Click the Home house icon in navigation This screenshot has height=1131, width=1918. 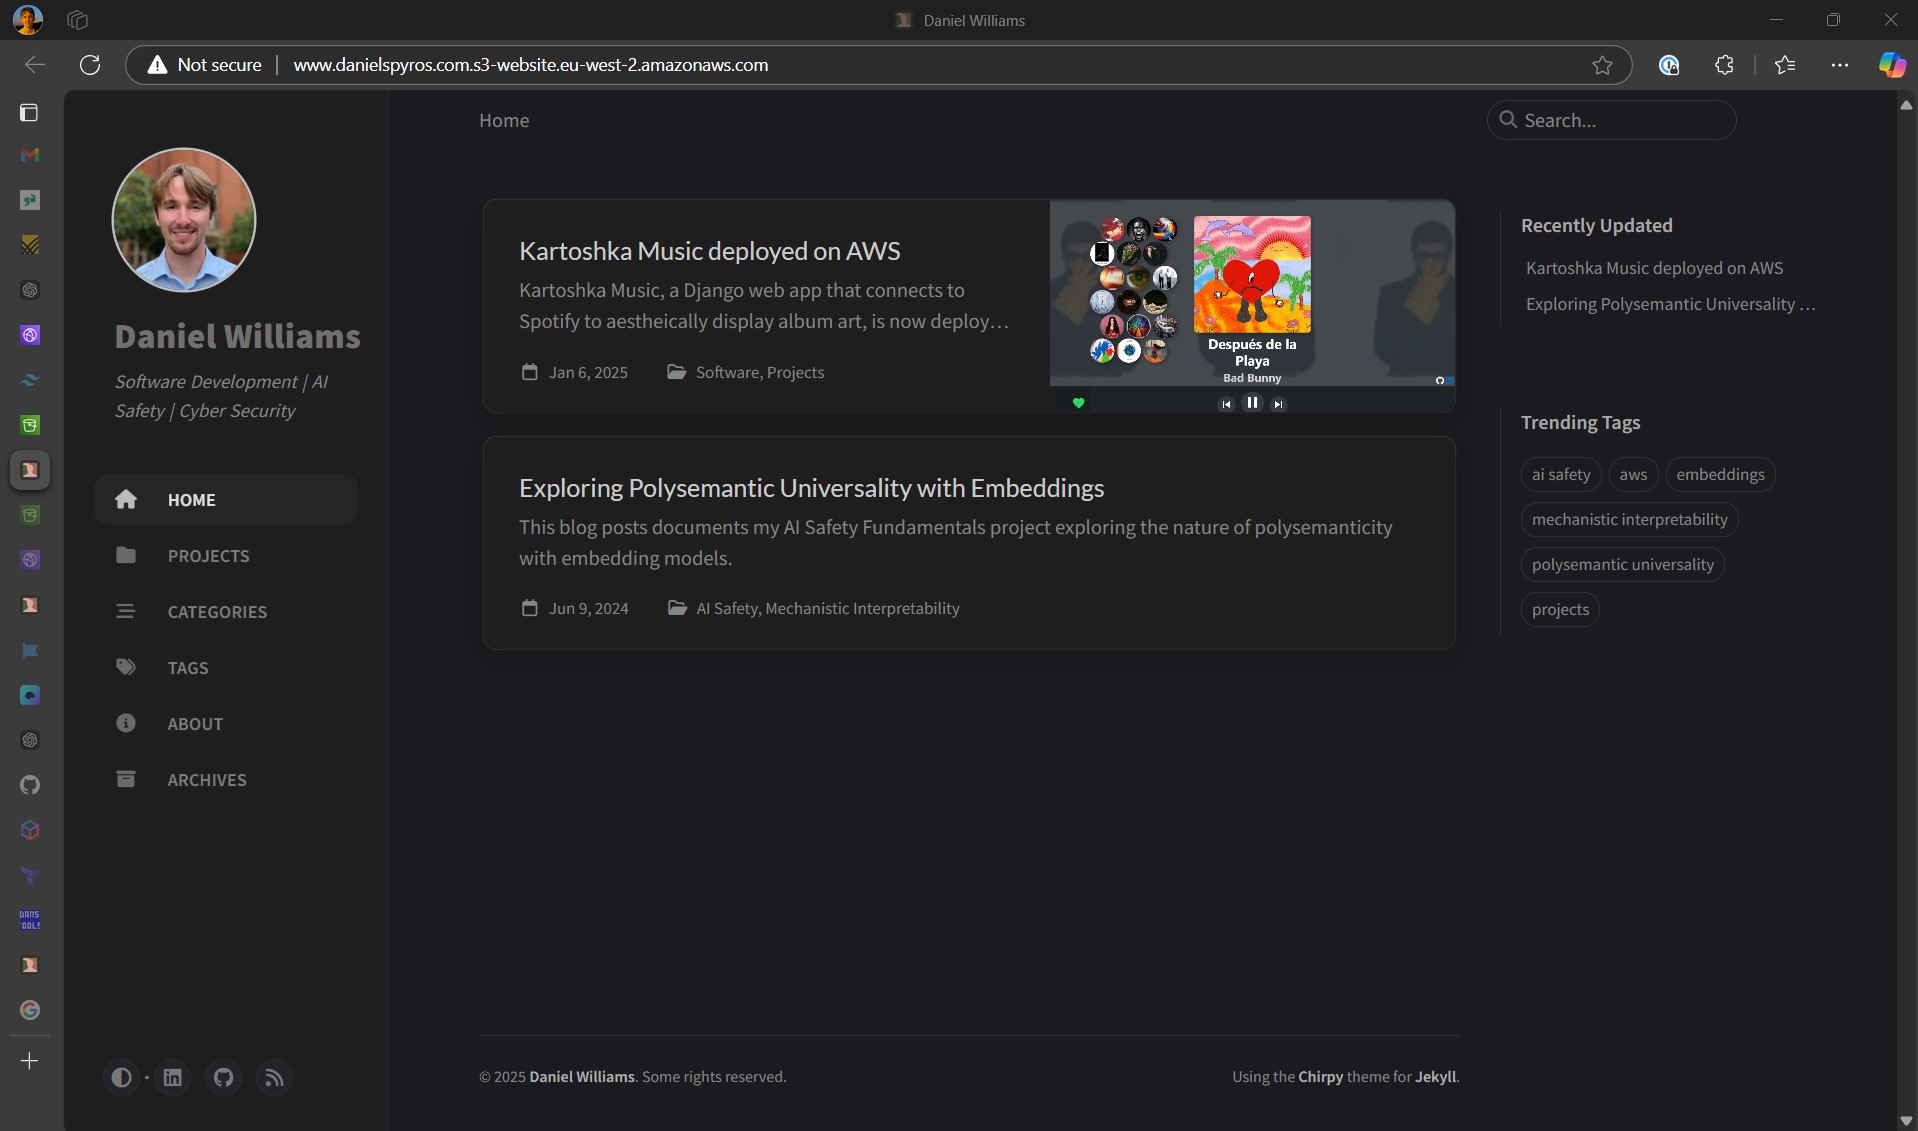pos(126,499)
